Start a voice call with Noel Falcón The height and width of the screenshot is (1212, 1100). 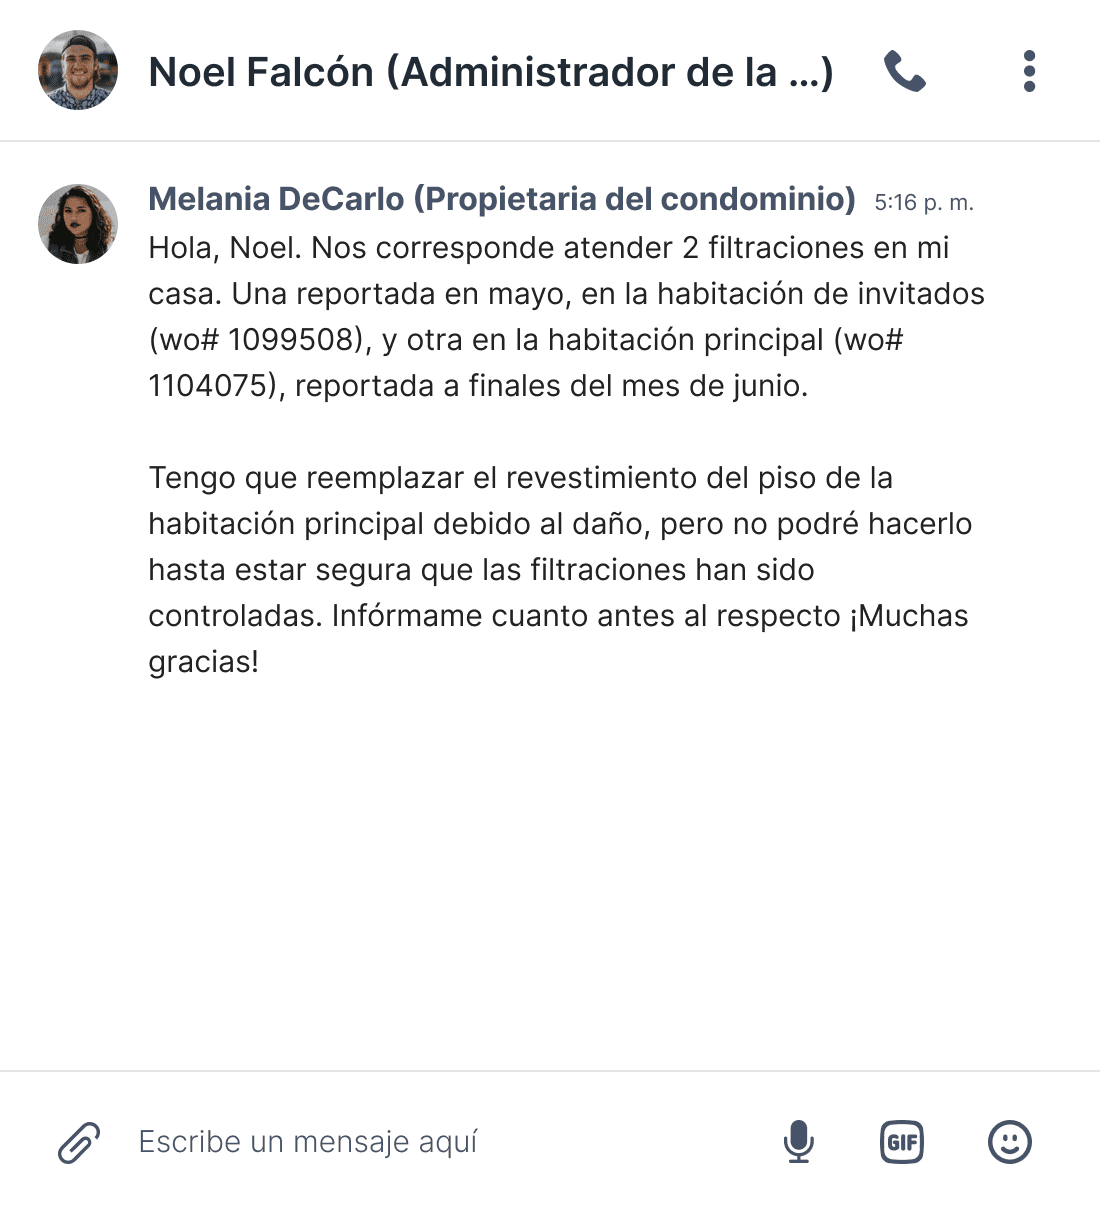tap(905, 71)
